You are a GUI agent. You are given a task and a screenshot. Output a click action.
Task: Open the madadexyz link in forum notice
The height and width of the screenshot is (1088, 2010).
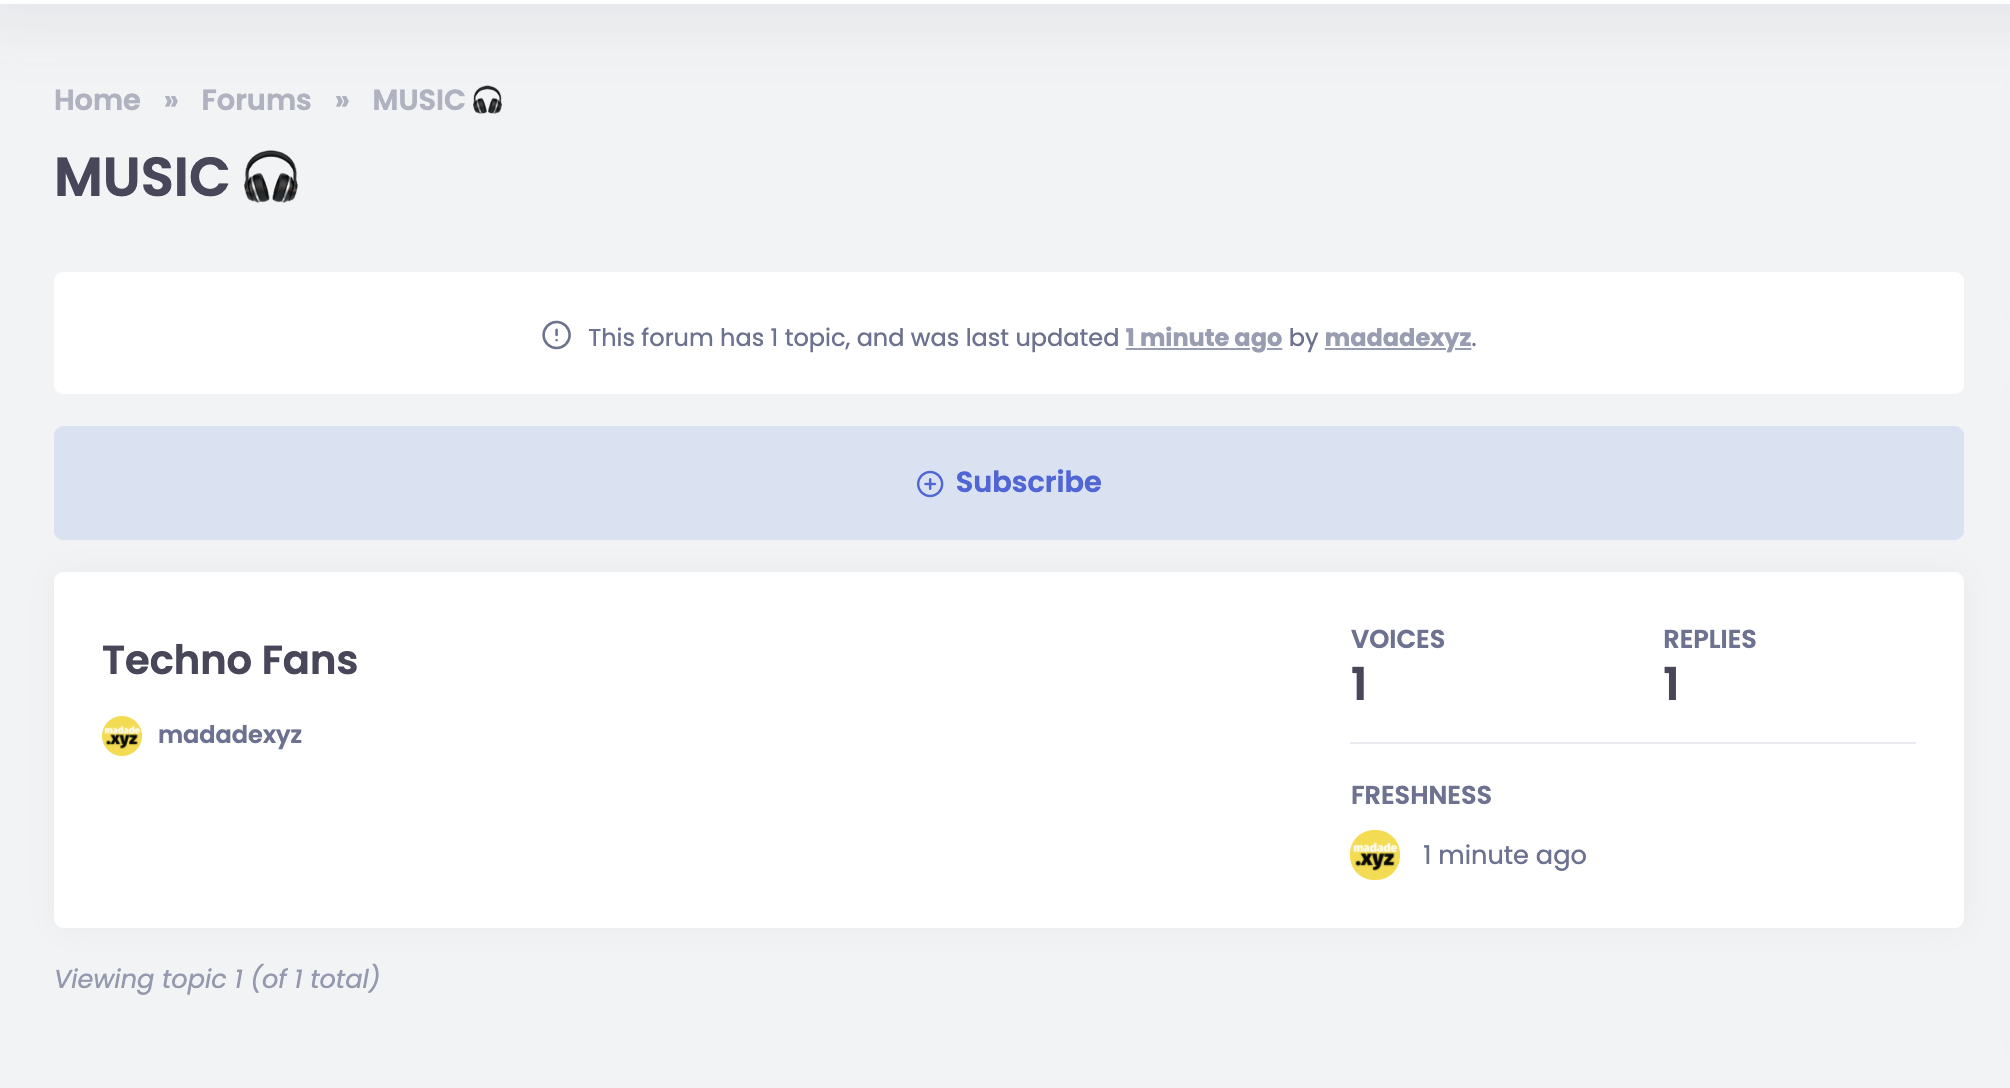pos(1397,338)
